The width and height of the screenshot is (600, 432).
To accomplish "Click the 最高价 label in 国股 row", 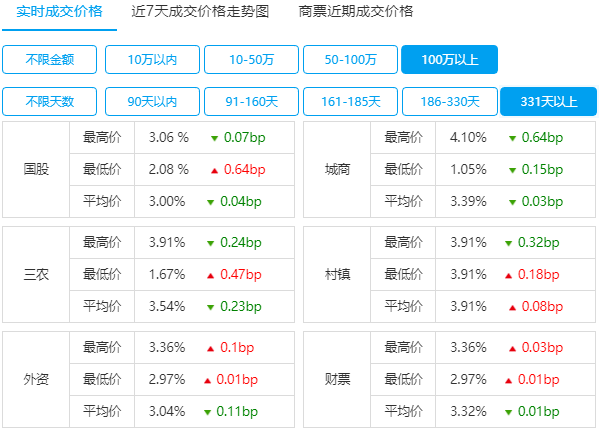I will click(x=102, y=137).
